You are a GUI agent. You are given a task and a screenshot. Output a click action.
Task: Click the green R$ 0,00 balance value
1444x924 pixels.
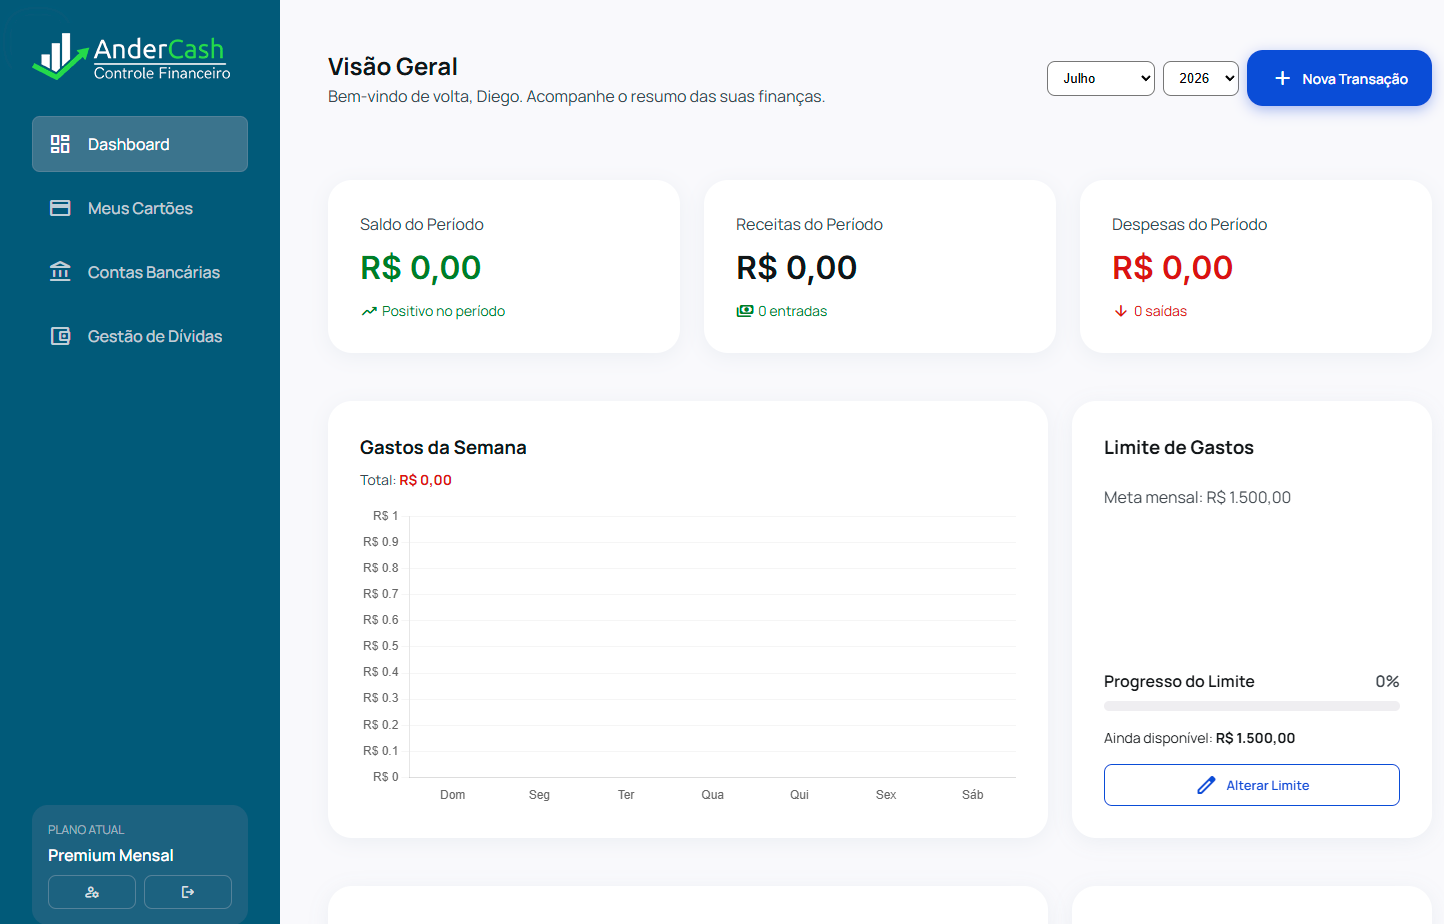[421, 268]
